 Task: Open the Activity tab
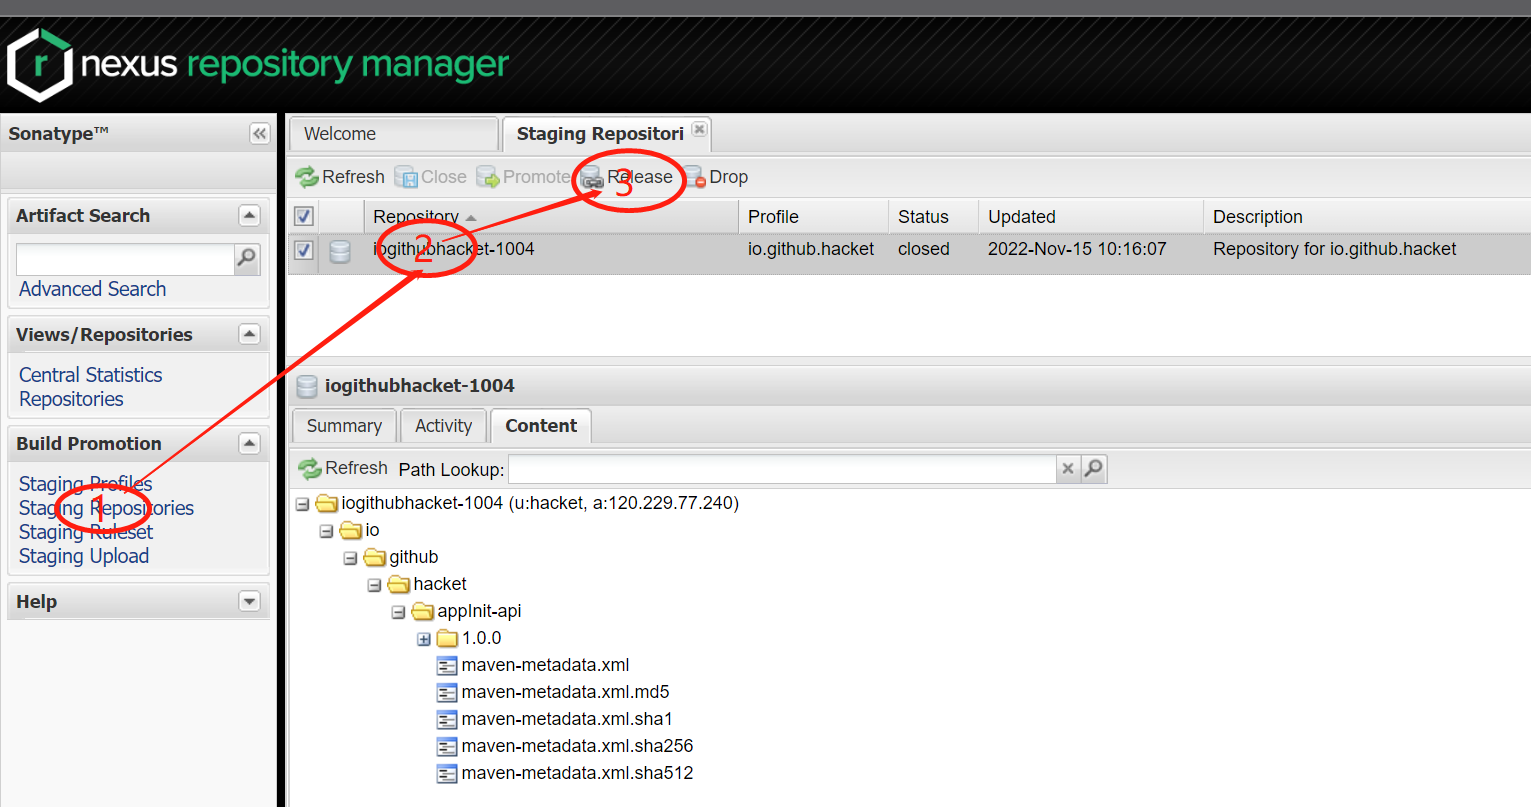click(443, 426)
